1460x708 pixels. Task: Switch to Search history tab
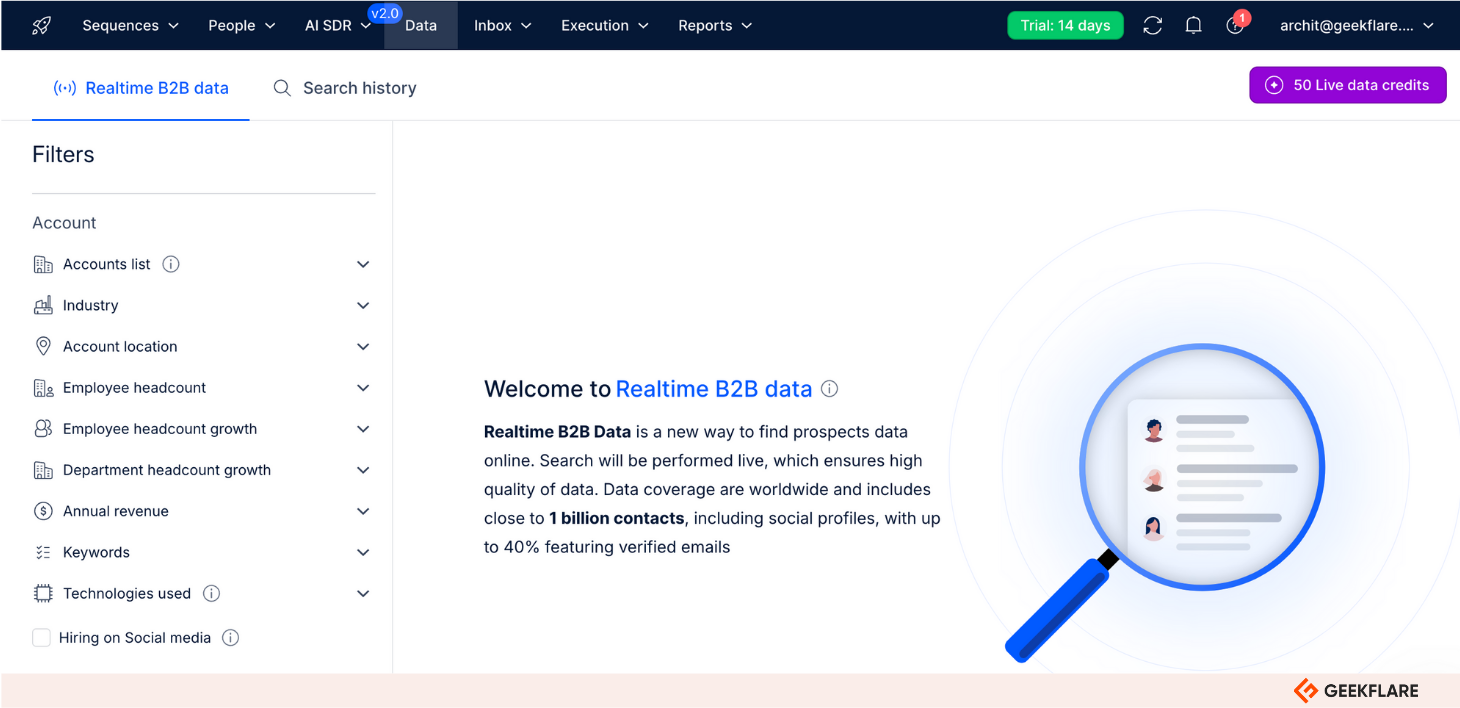[345, 88]
